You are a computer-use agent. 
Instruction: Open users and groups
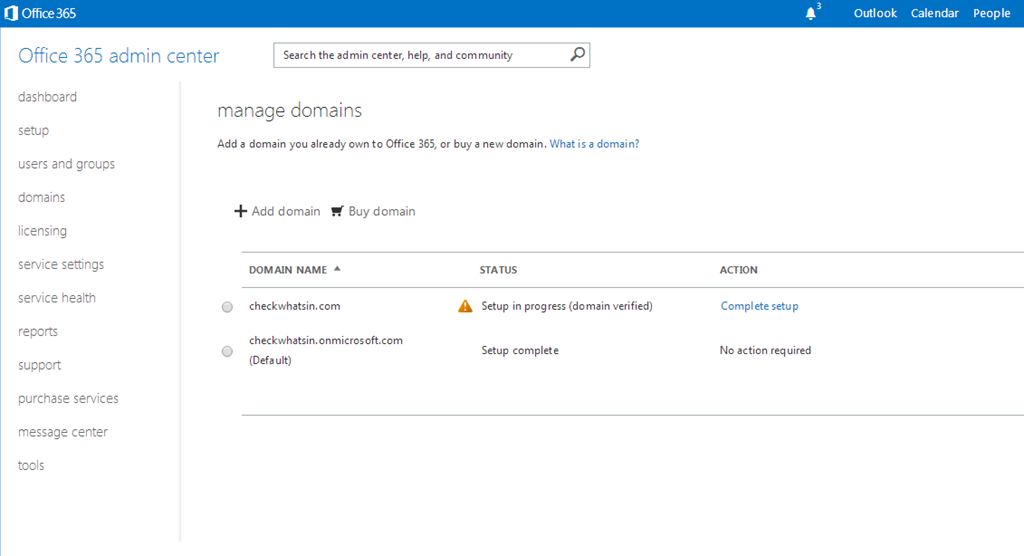[66, 164]
